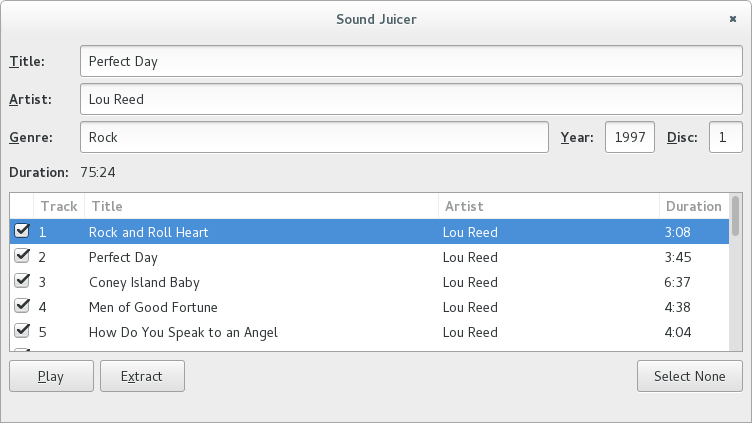Close the Sound Juicer window
Screen dimensions: 752x423
tap(732, 18)
